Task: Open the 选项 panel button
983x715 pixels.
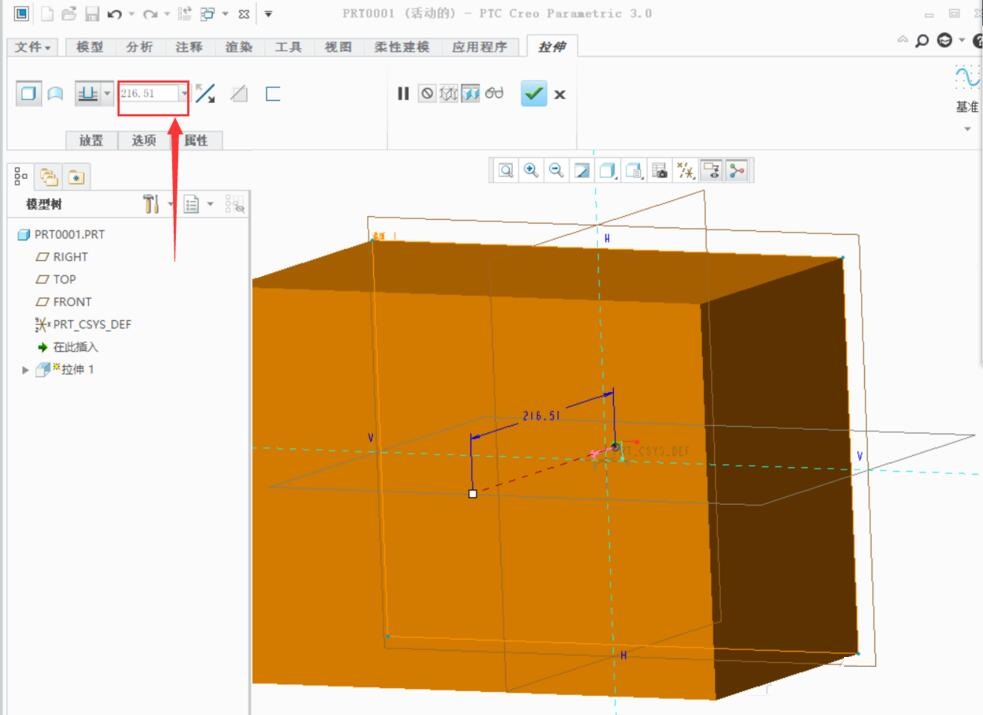Action: click(144, 141)
